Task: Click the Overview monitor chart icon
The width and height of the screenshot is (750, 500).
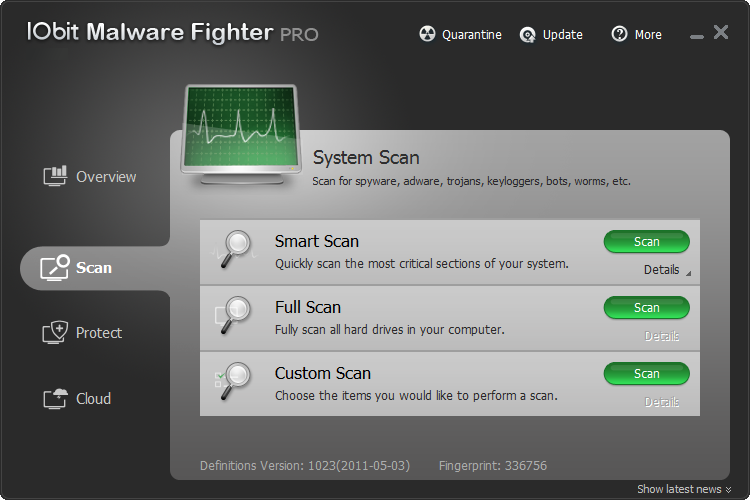Action: (x=55, y=177)
